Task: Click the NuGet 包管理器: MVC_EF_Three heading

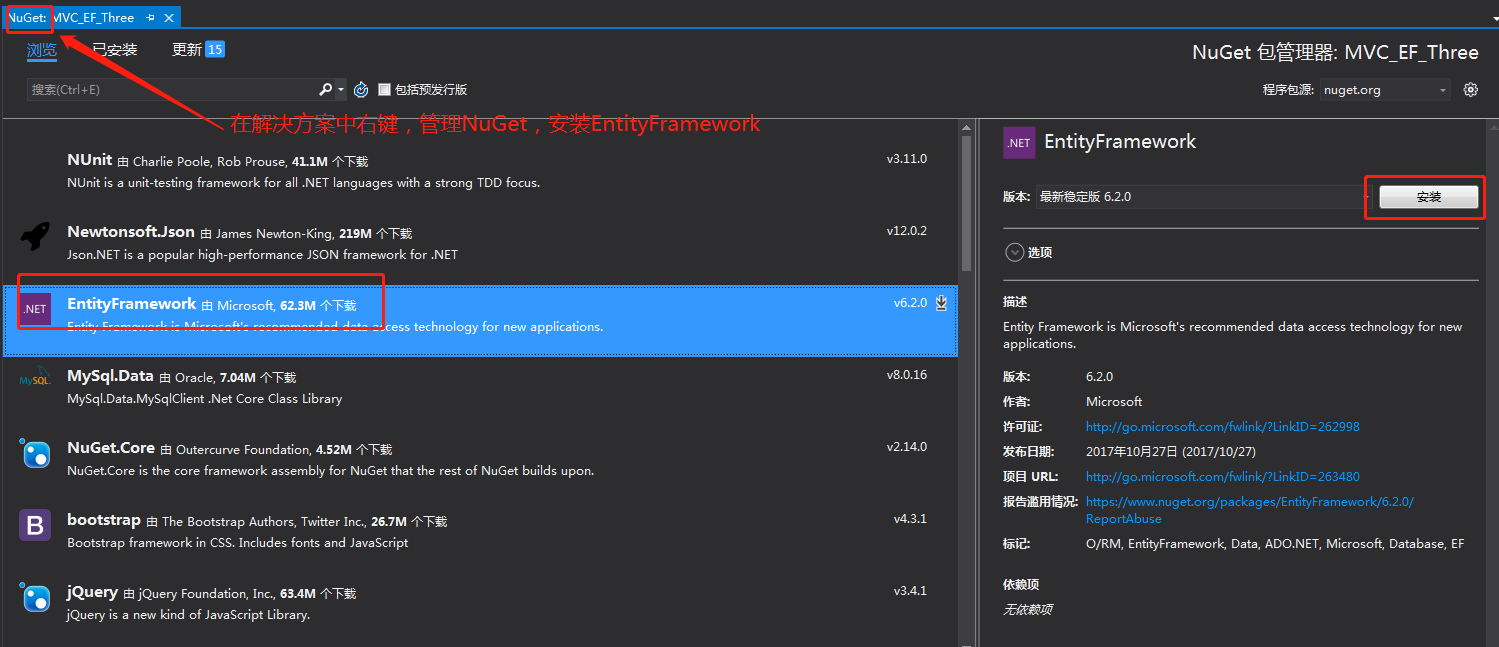Action: 1335,53
